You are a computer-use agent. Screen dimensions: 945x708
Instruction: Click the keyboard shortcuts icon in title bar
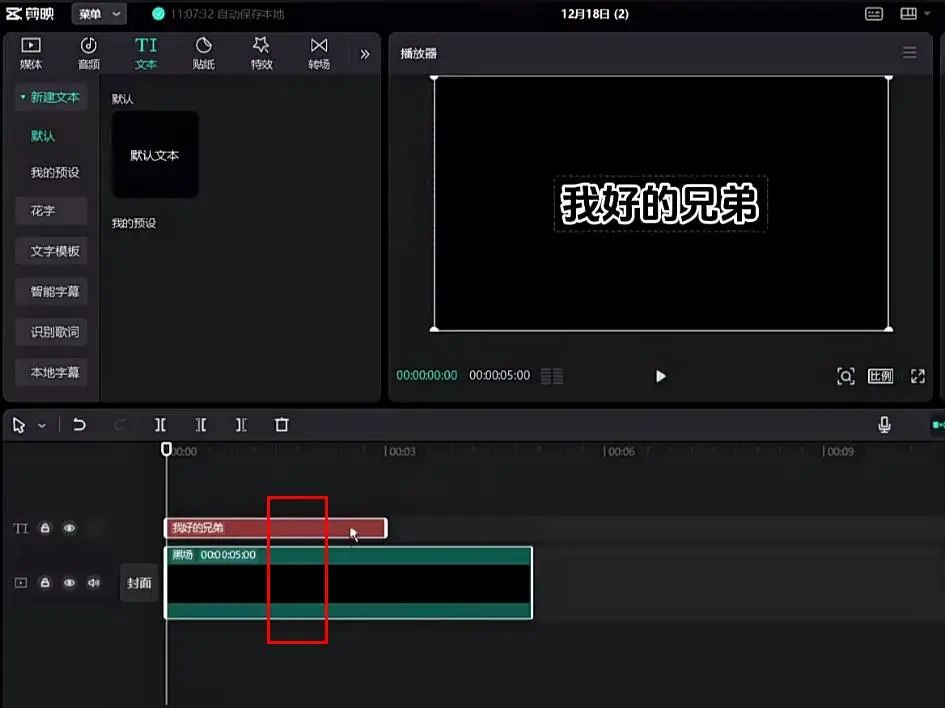pos(873,14)
